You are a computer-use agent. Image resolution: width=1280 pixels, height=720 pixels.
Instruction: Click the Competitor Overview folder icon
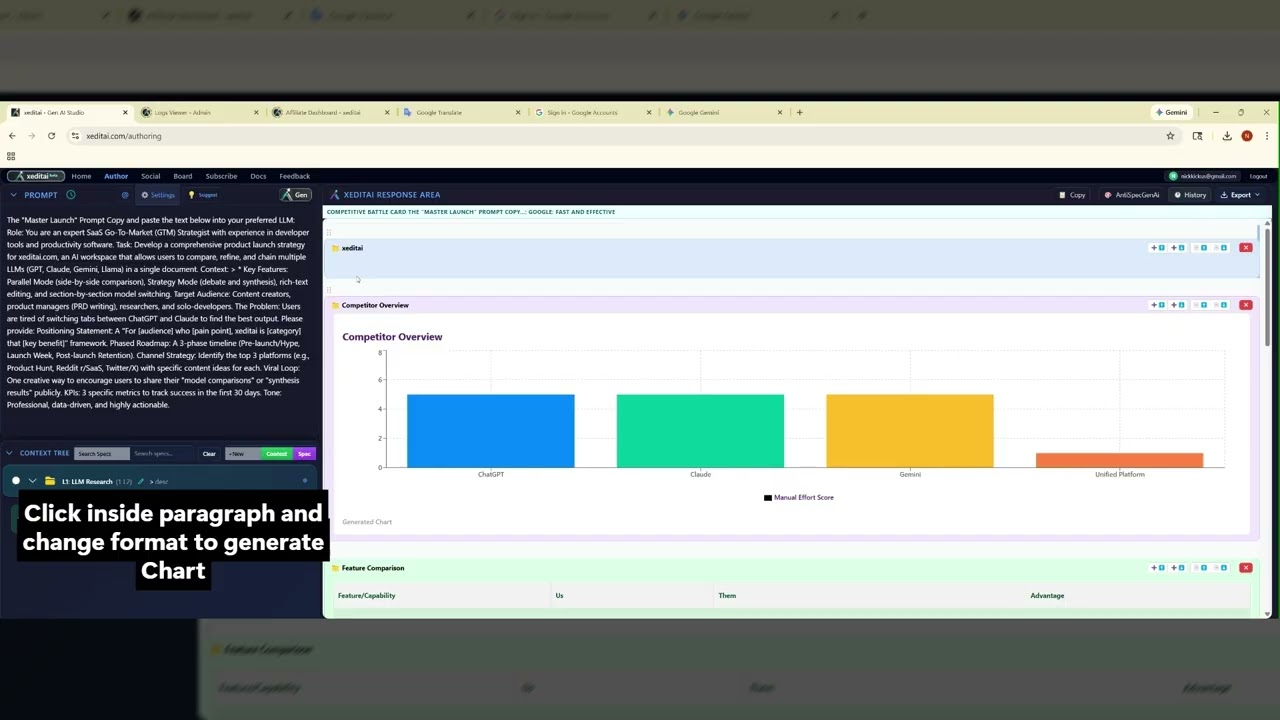tap(335, 305)
